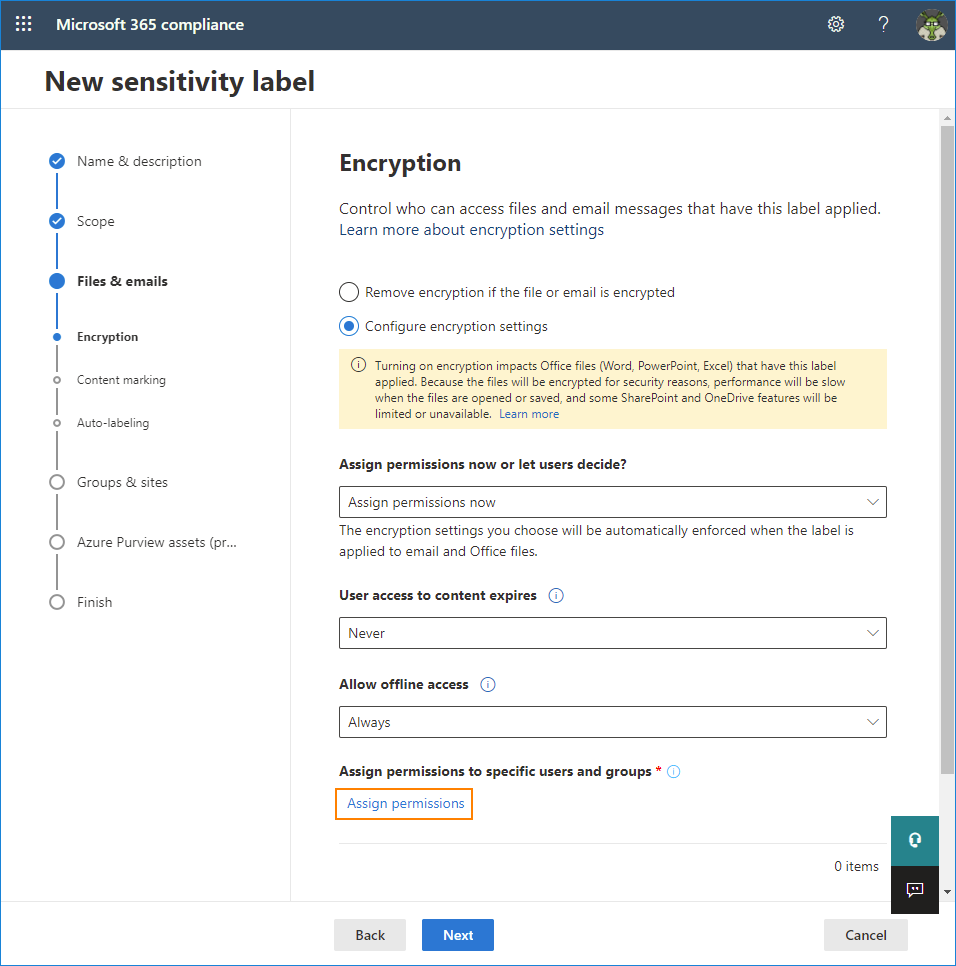Click the info icon beside User access to content expires

pyautogui.click(x=556, y=595)
